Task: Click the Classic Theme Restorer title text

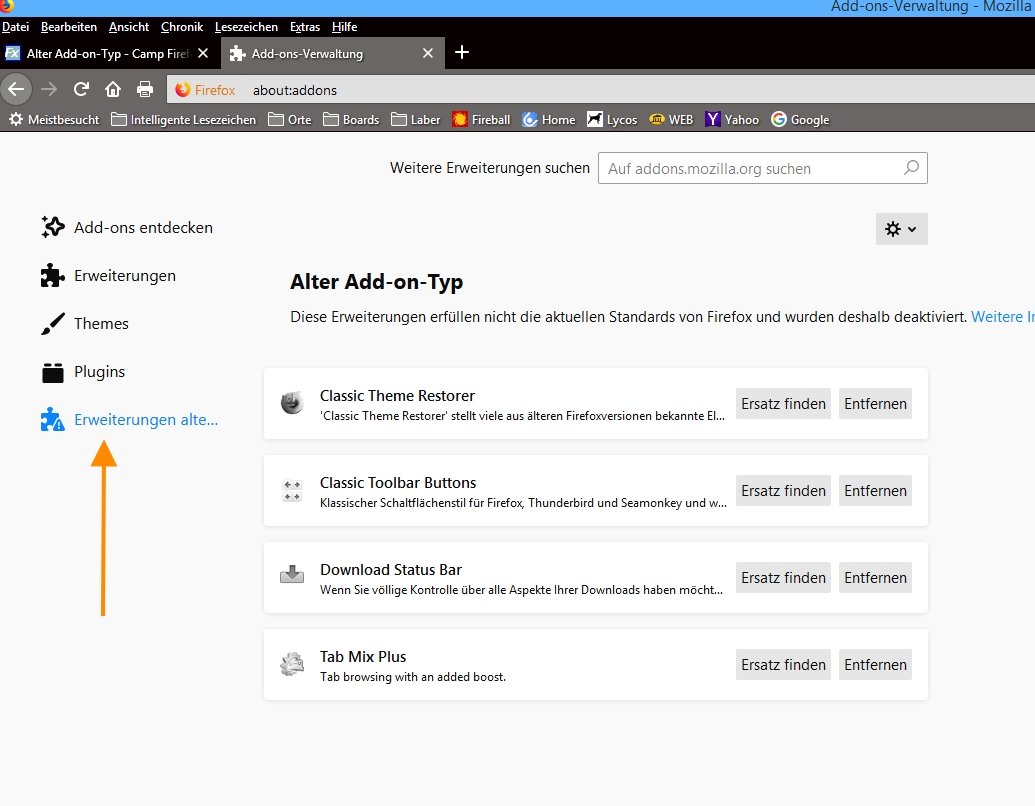Action: 397,395
